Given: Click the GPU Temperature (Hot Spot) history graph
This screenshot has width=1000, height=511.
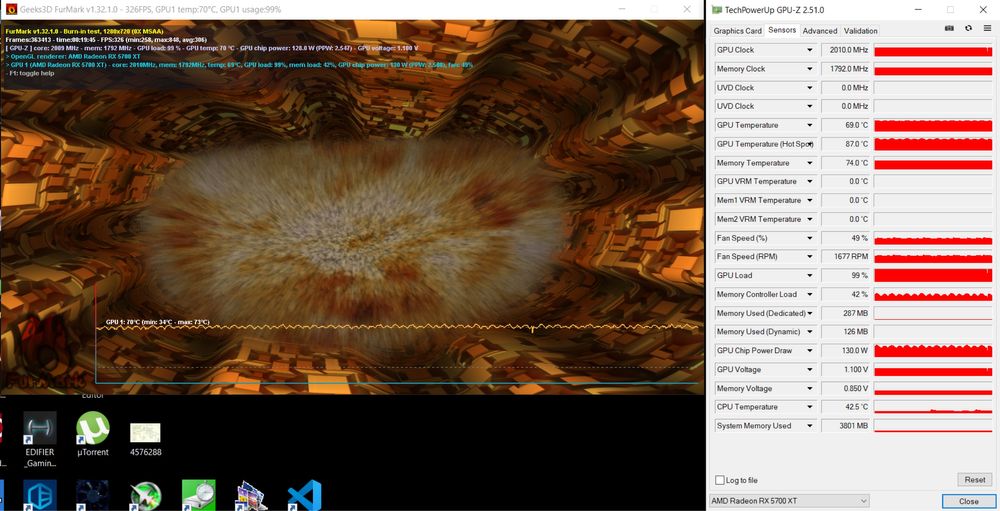Looking at the screenshot, I should (932, 144).
